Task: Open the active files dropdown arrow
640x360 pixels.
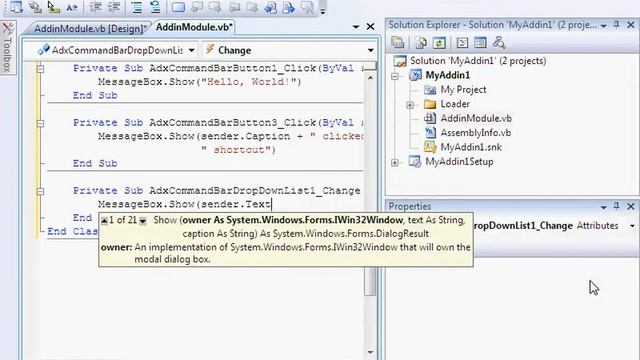Action: coord(356,27)
